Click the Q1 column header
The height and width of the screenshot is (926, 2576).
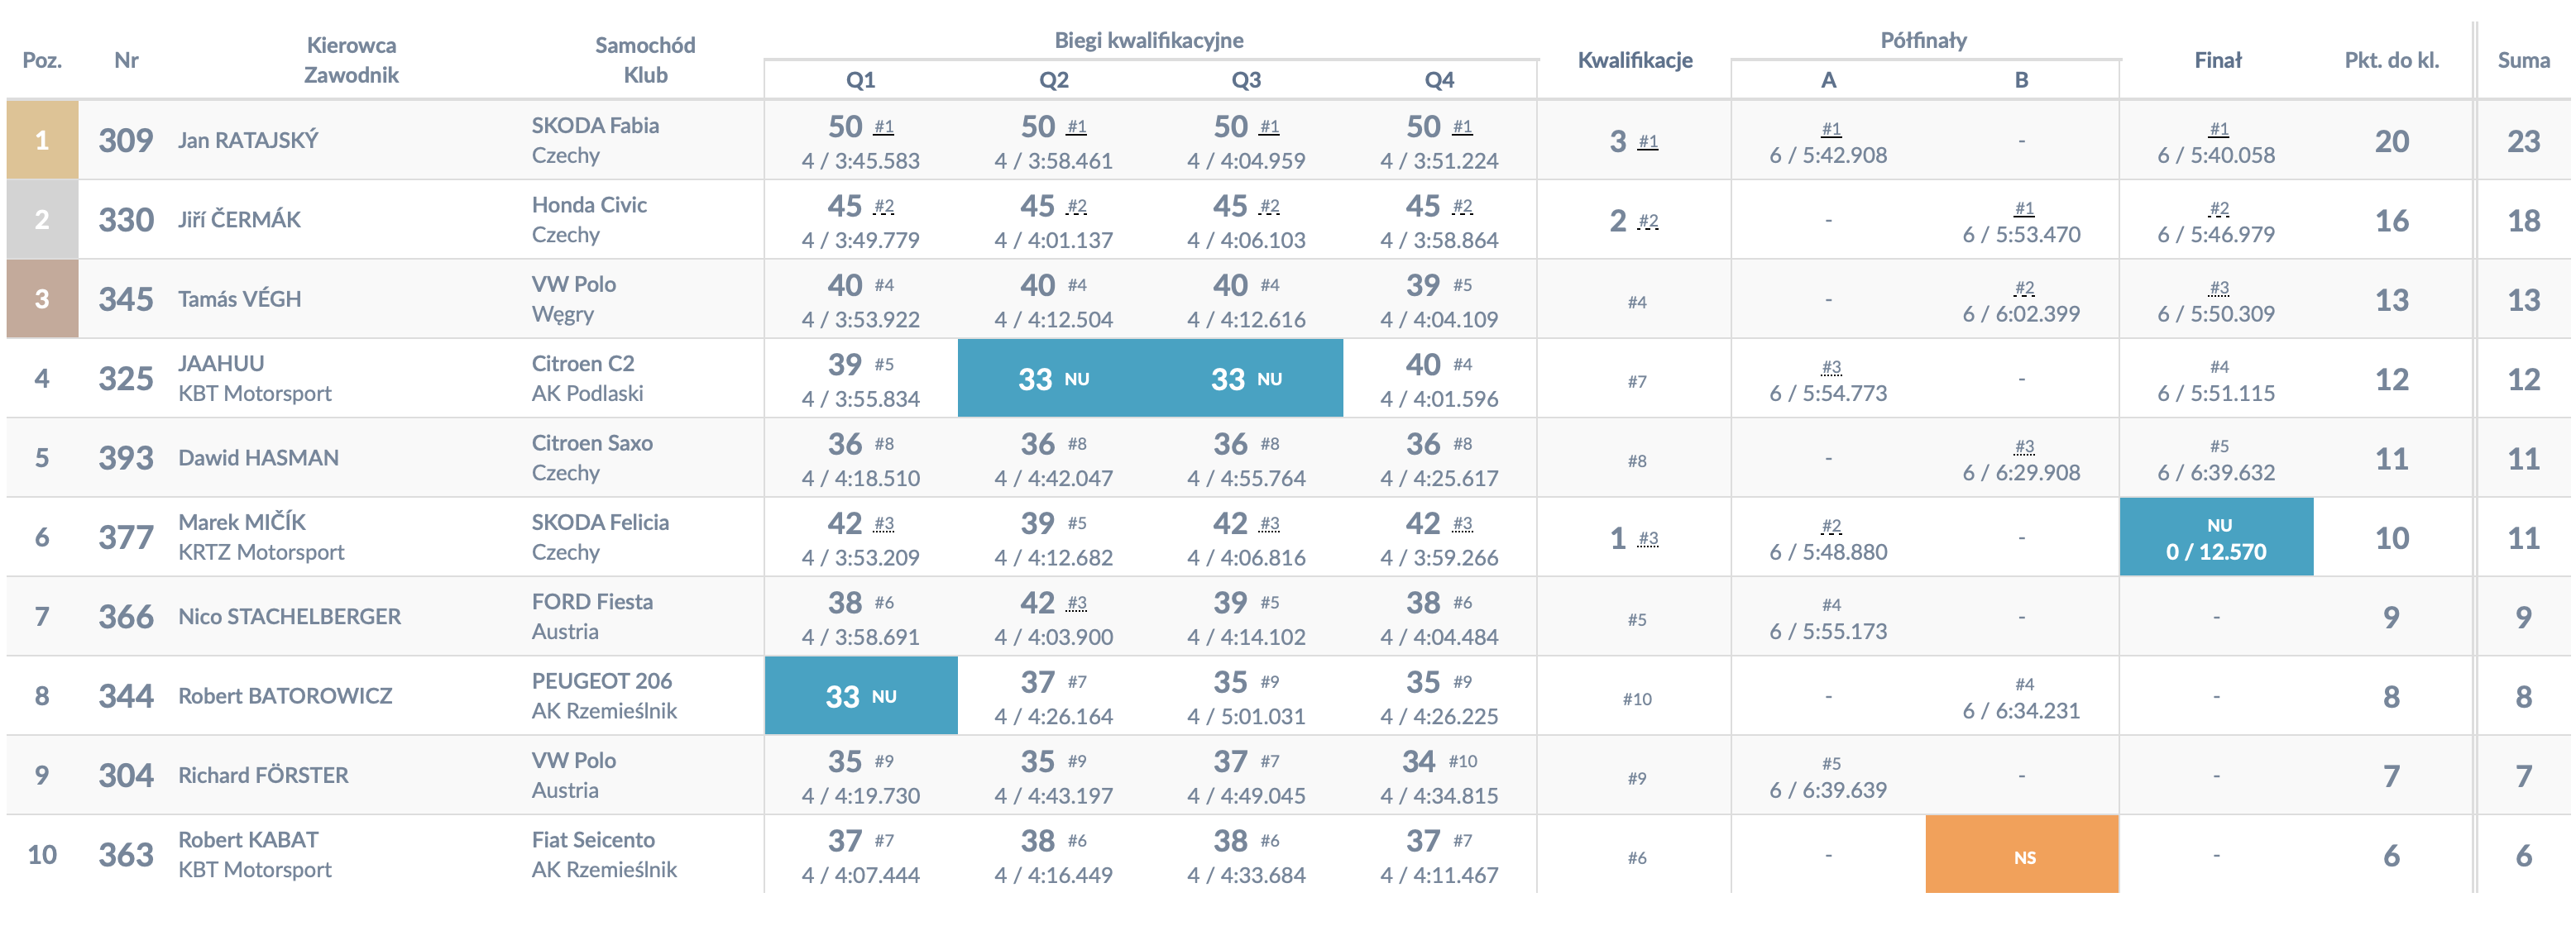860,80
